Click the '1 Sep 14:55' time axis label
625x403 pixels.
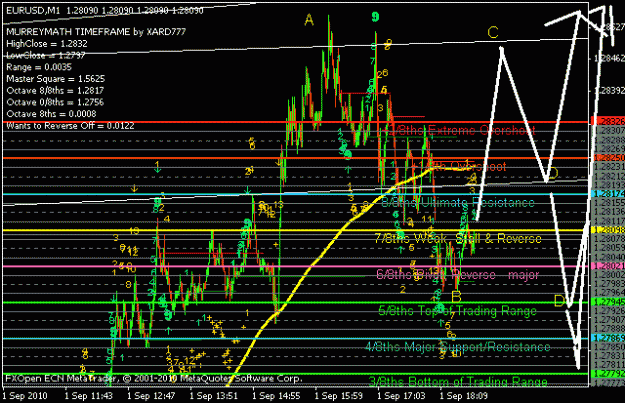pos(276,396)
